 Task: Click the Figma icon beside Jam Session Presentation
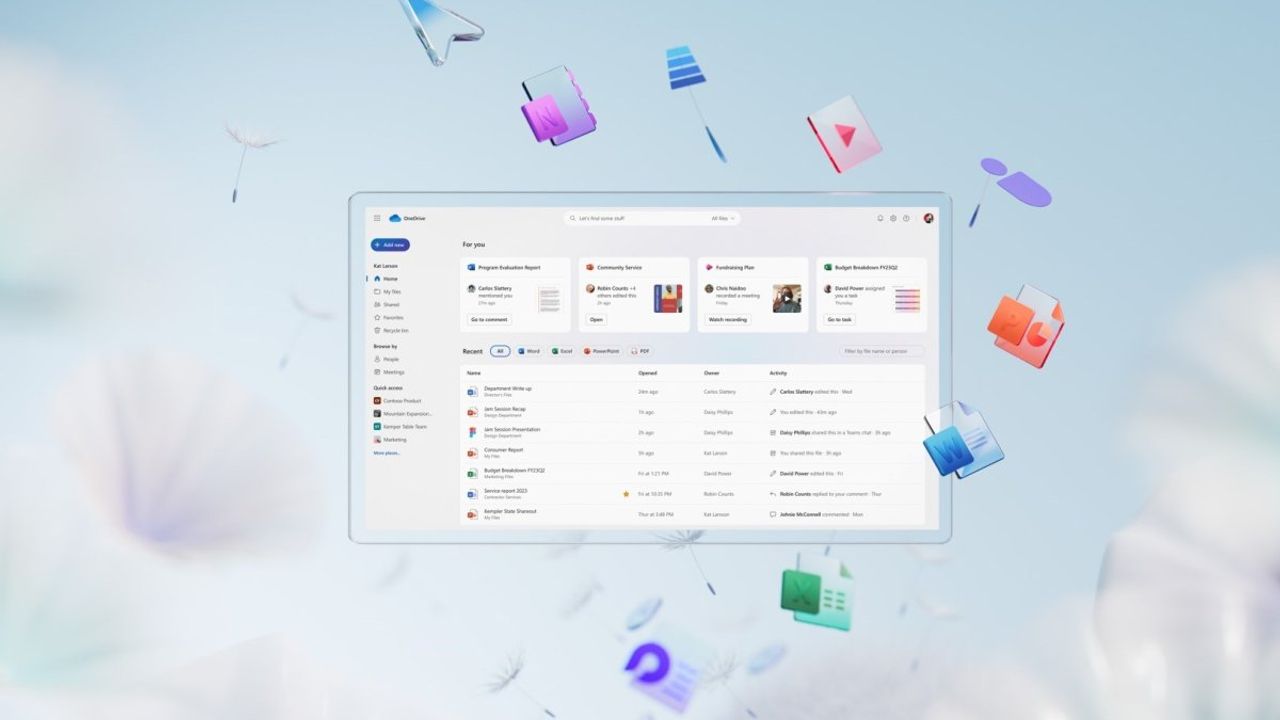click(x=472, y=432)
